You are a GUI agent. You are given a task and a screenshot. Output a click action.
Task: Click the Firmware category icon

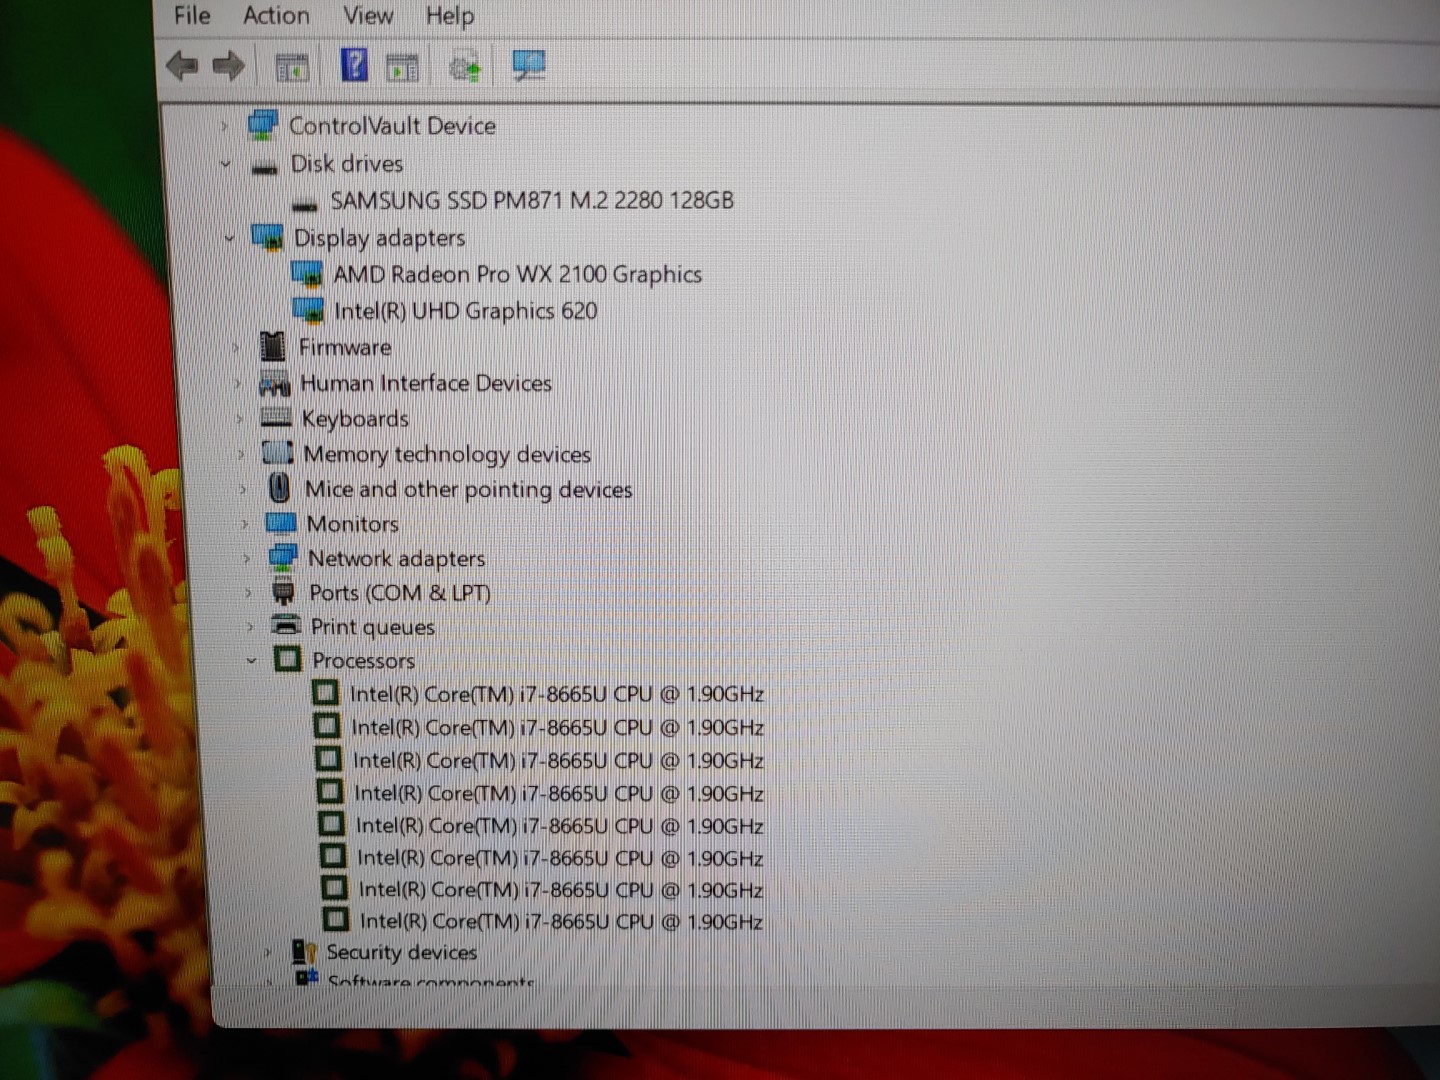click(x=272, y=346)
